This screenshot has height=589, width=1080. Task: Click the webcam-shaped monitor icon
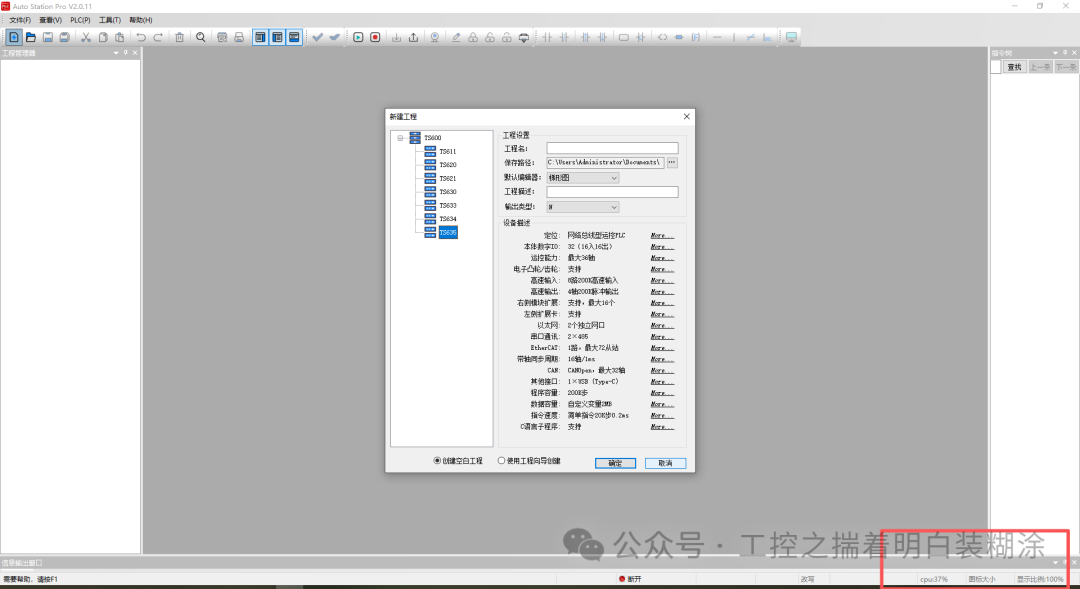(435, 37)
